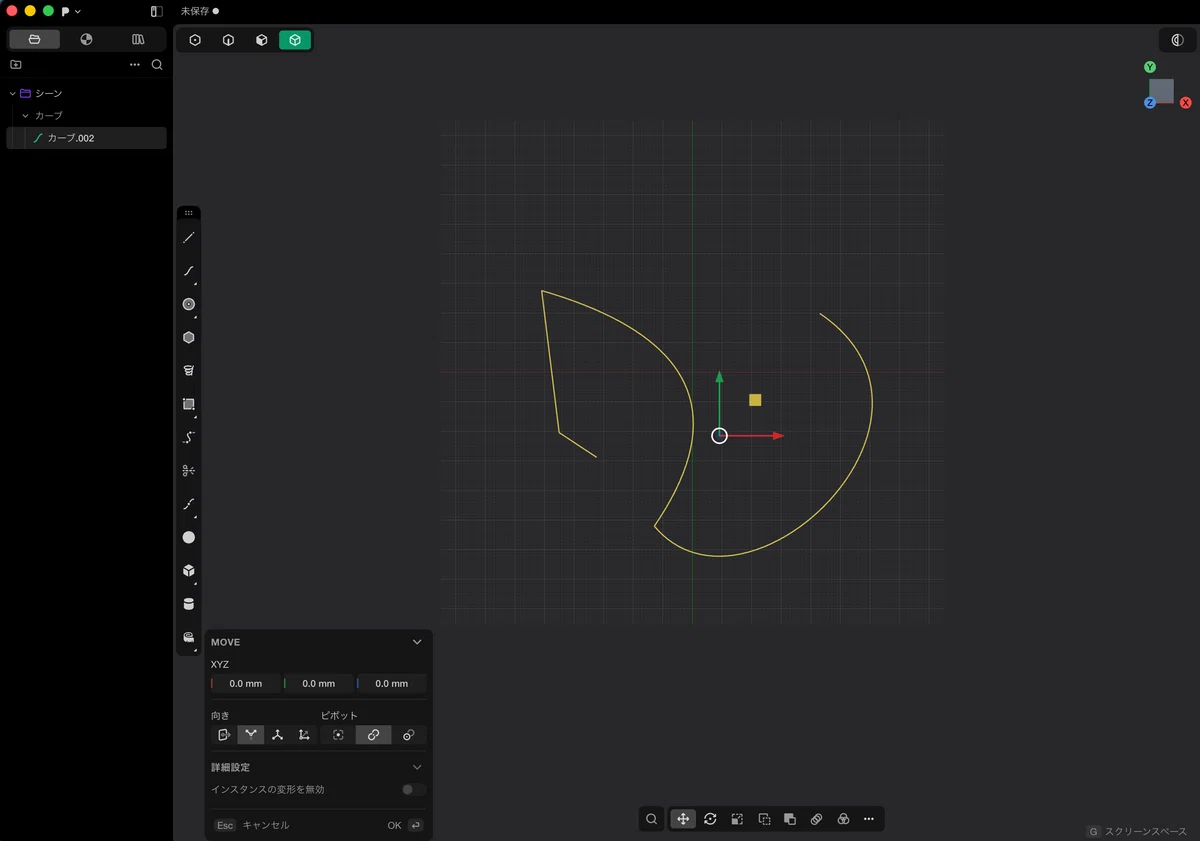Enable インスタンスの変形を無効 switch
This screenshot has height=841, width=1200.
coord(414,790)
